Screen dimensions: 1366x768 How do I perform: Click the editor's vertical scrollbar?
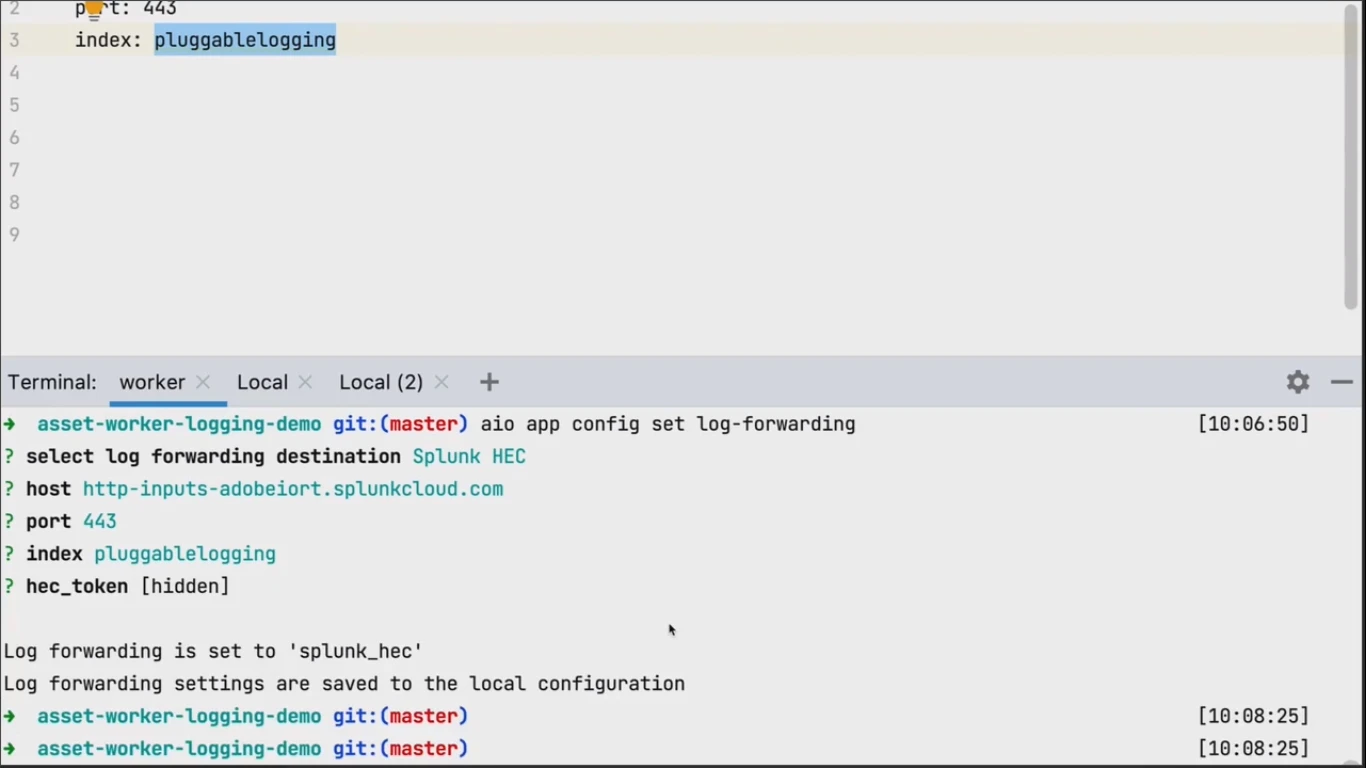pos(1350,160)
